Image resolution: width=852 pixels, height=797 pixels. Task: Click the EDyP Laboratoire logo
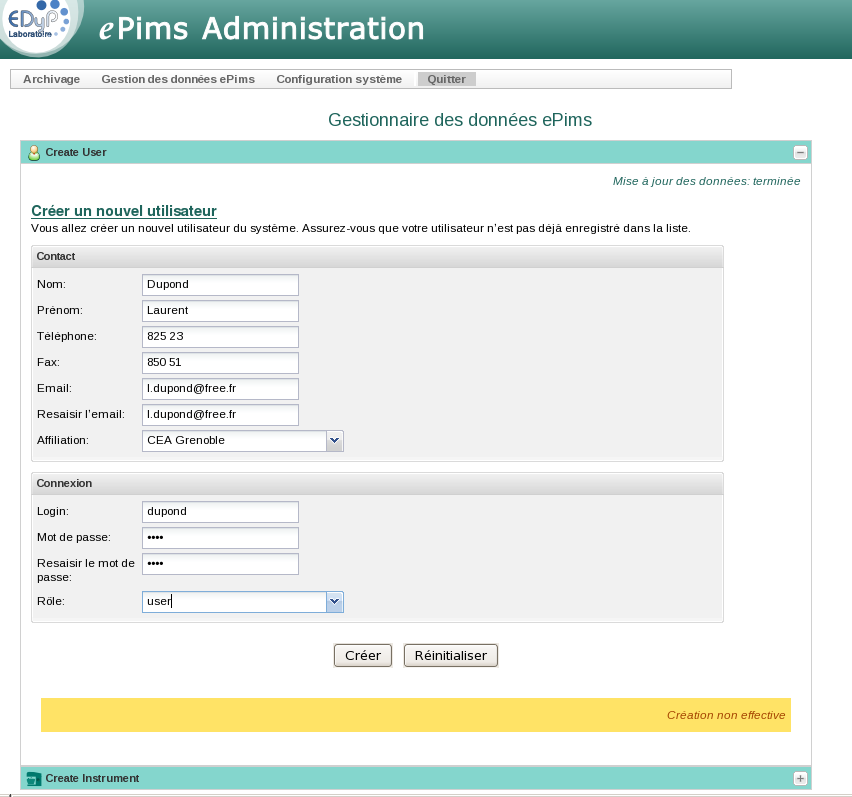click(38, 28)
